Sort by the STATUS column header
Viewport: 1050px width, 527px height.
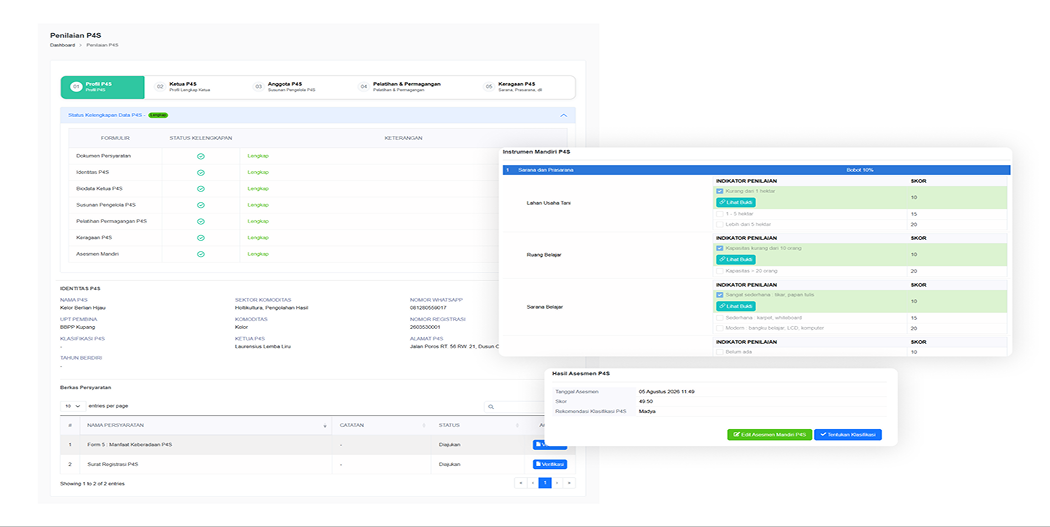coord(477,425)
